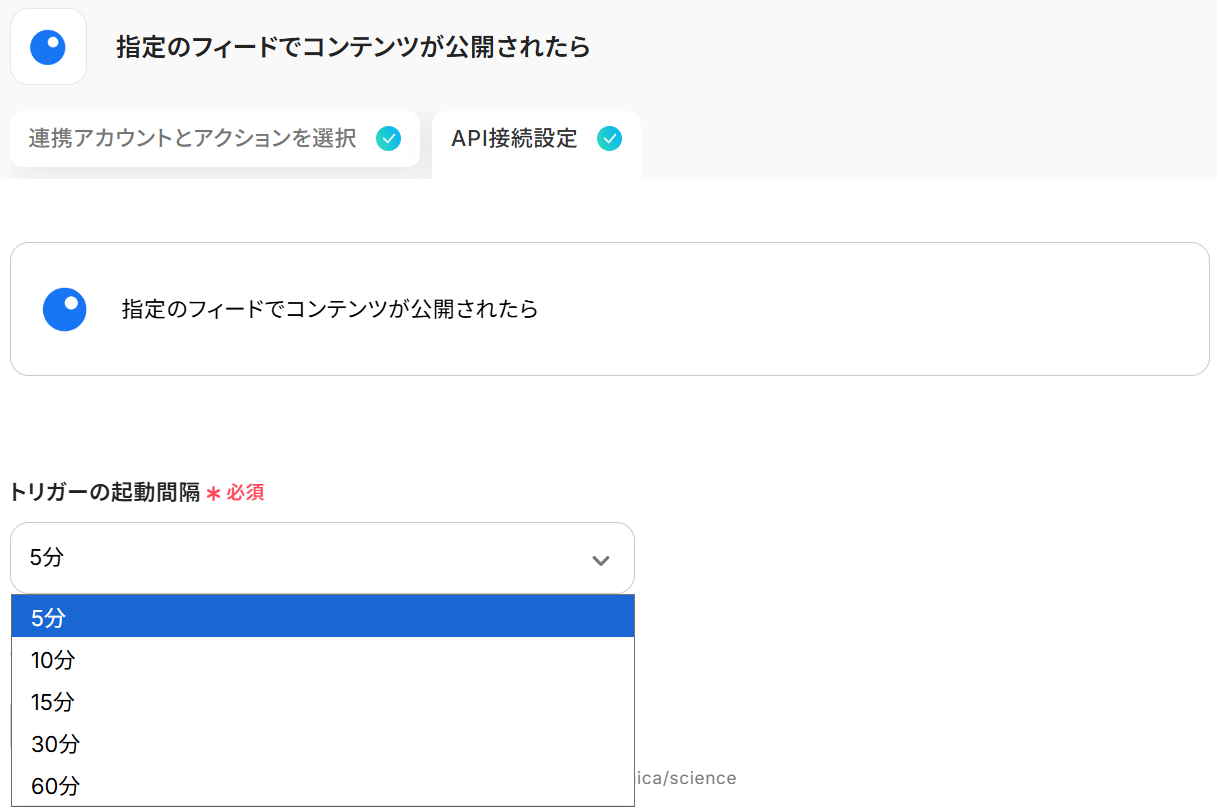1217x812 pixels.
Task: Click empty area on right of trigger card
Action: (x=900, y=309)
